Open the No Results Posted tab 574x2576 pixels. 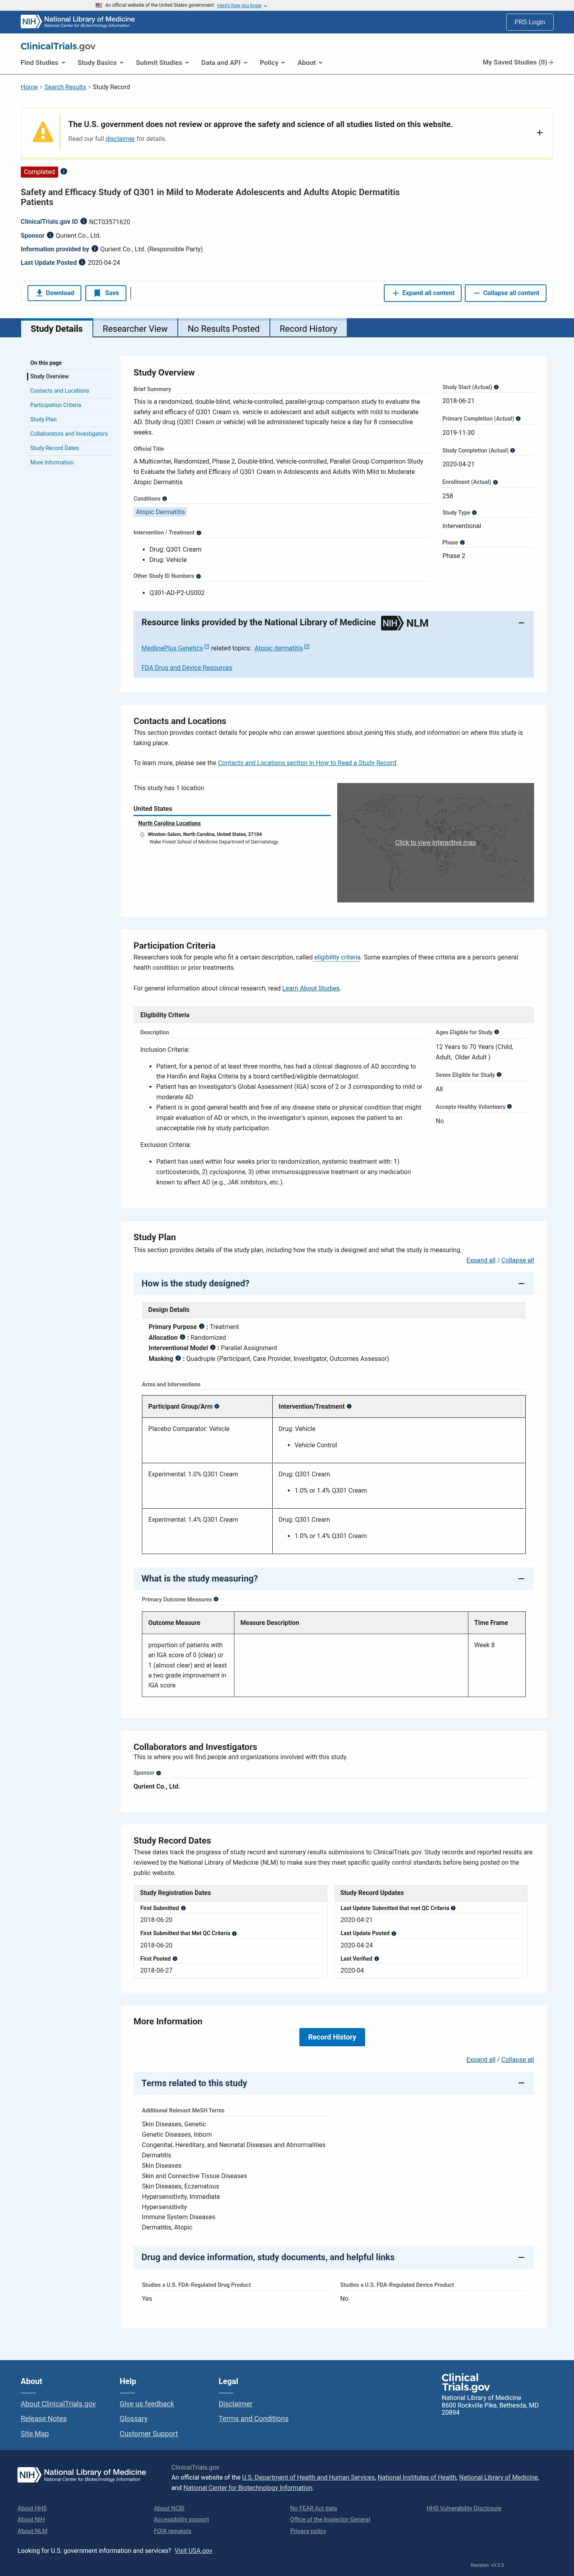tap(223, 329)
